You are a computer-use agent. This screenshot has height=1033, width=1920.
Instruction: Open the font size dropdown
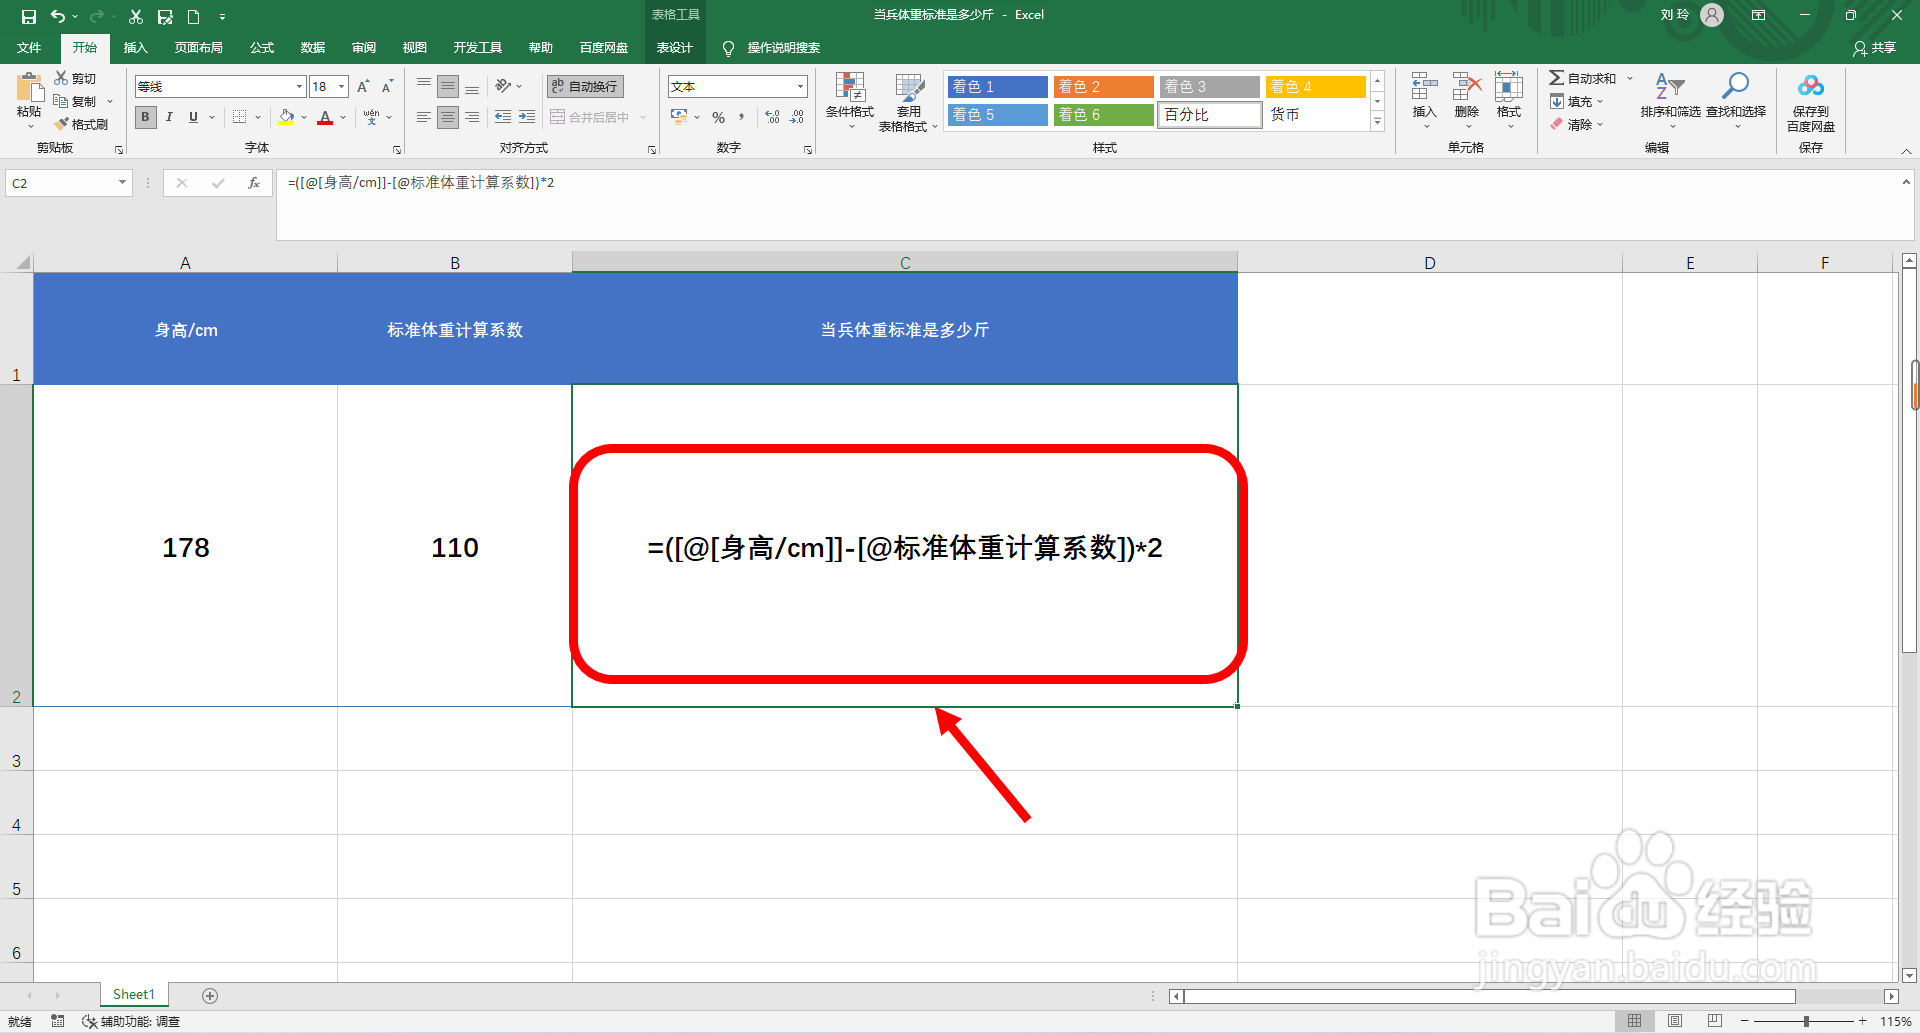click(340, 86)
